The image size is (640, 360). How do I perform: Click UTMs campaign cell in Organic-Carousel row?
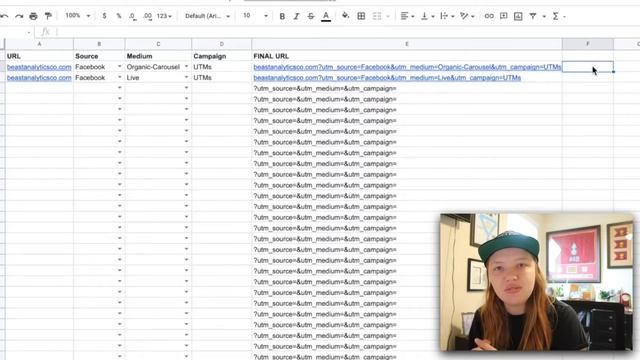tap(222, 67)
